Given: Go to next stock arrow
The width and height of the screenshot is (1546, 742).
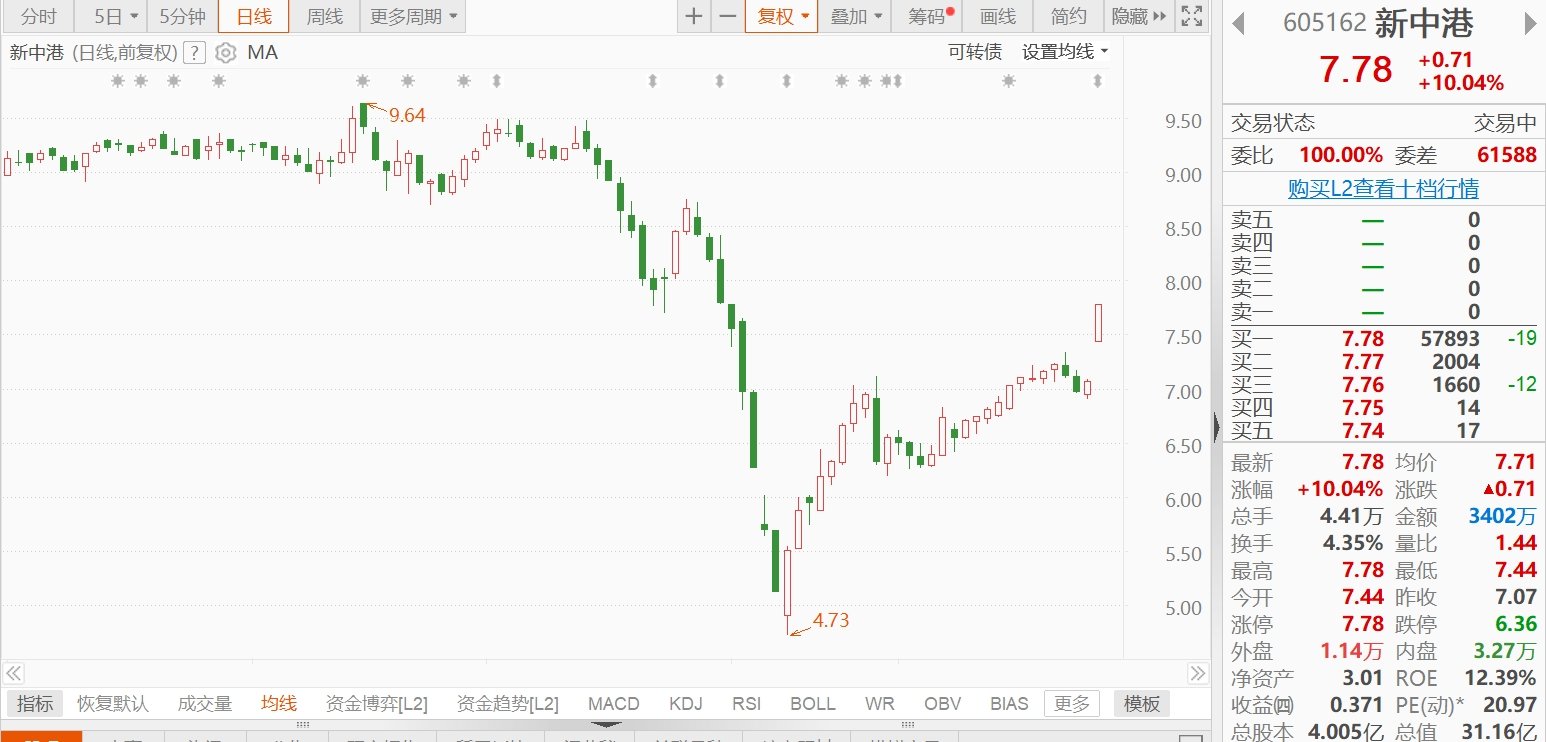Looking at the screenshot, I should pyautogui.click(x=1530, y=23).
